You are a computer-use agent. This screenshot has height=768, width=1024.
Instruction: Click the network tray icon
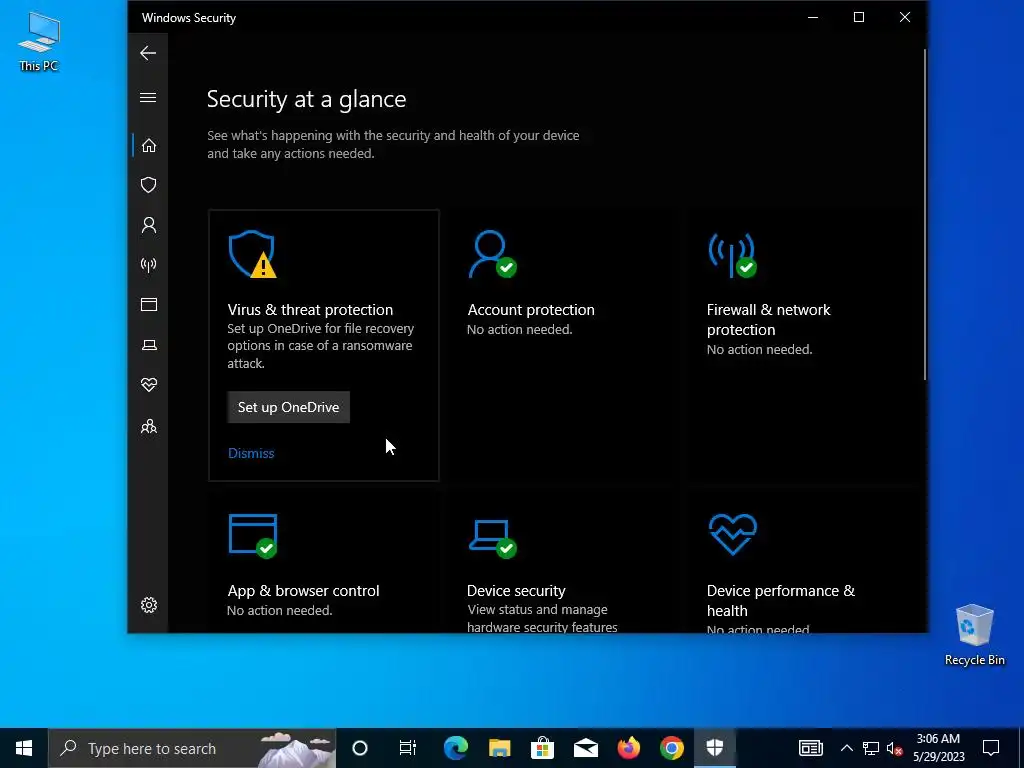click(871, 748)
